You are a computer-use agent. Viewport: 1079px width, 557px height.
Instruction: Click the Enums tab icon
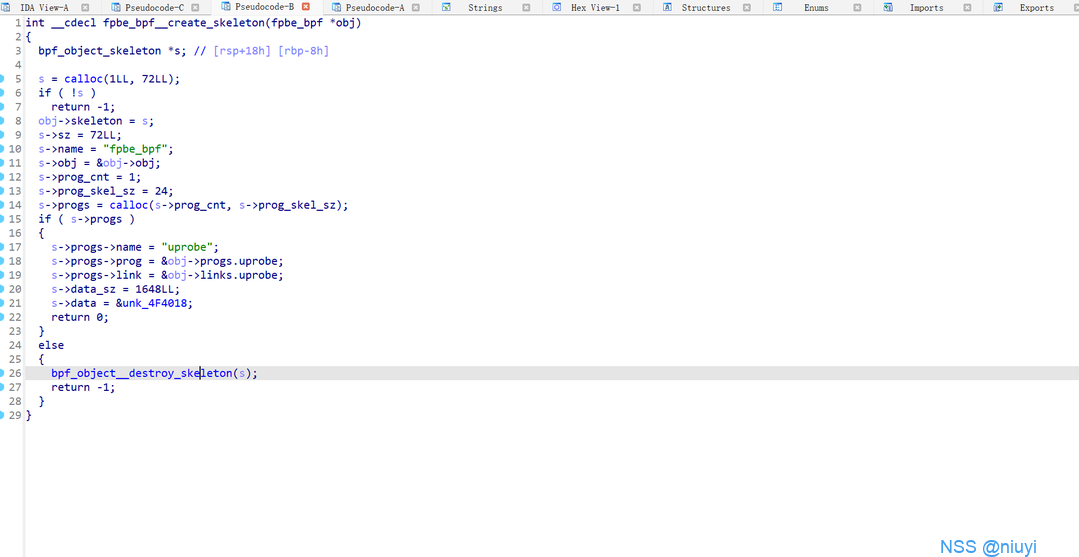[x=777, y=7]
